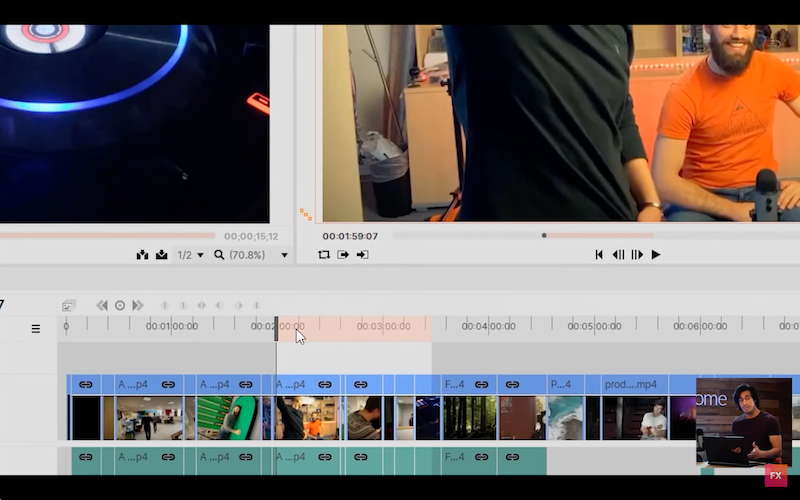800x500 pixels.
Task: Select the masked man clip thumbnail
Action: tap(364, 418)
